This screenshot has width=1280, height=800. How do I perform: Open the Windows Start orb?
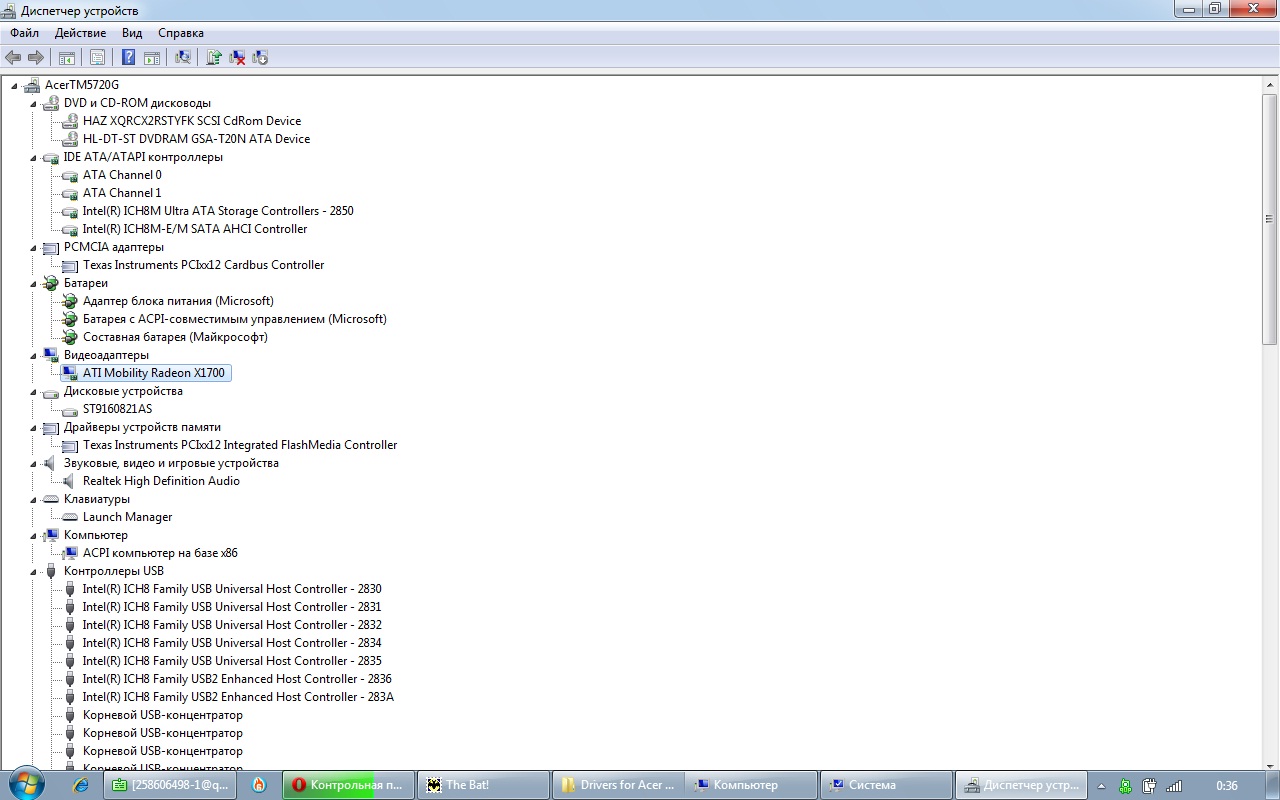[26, 783]
